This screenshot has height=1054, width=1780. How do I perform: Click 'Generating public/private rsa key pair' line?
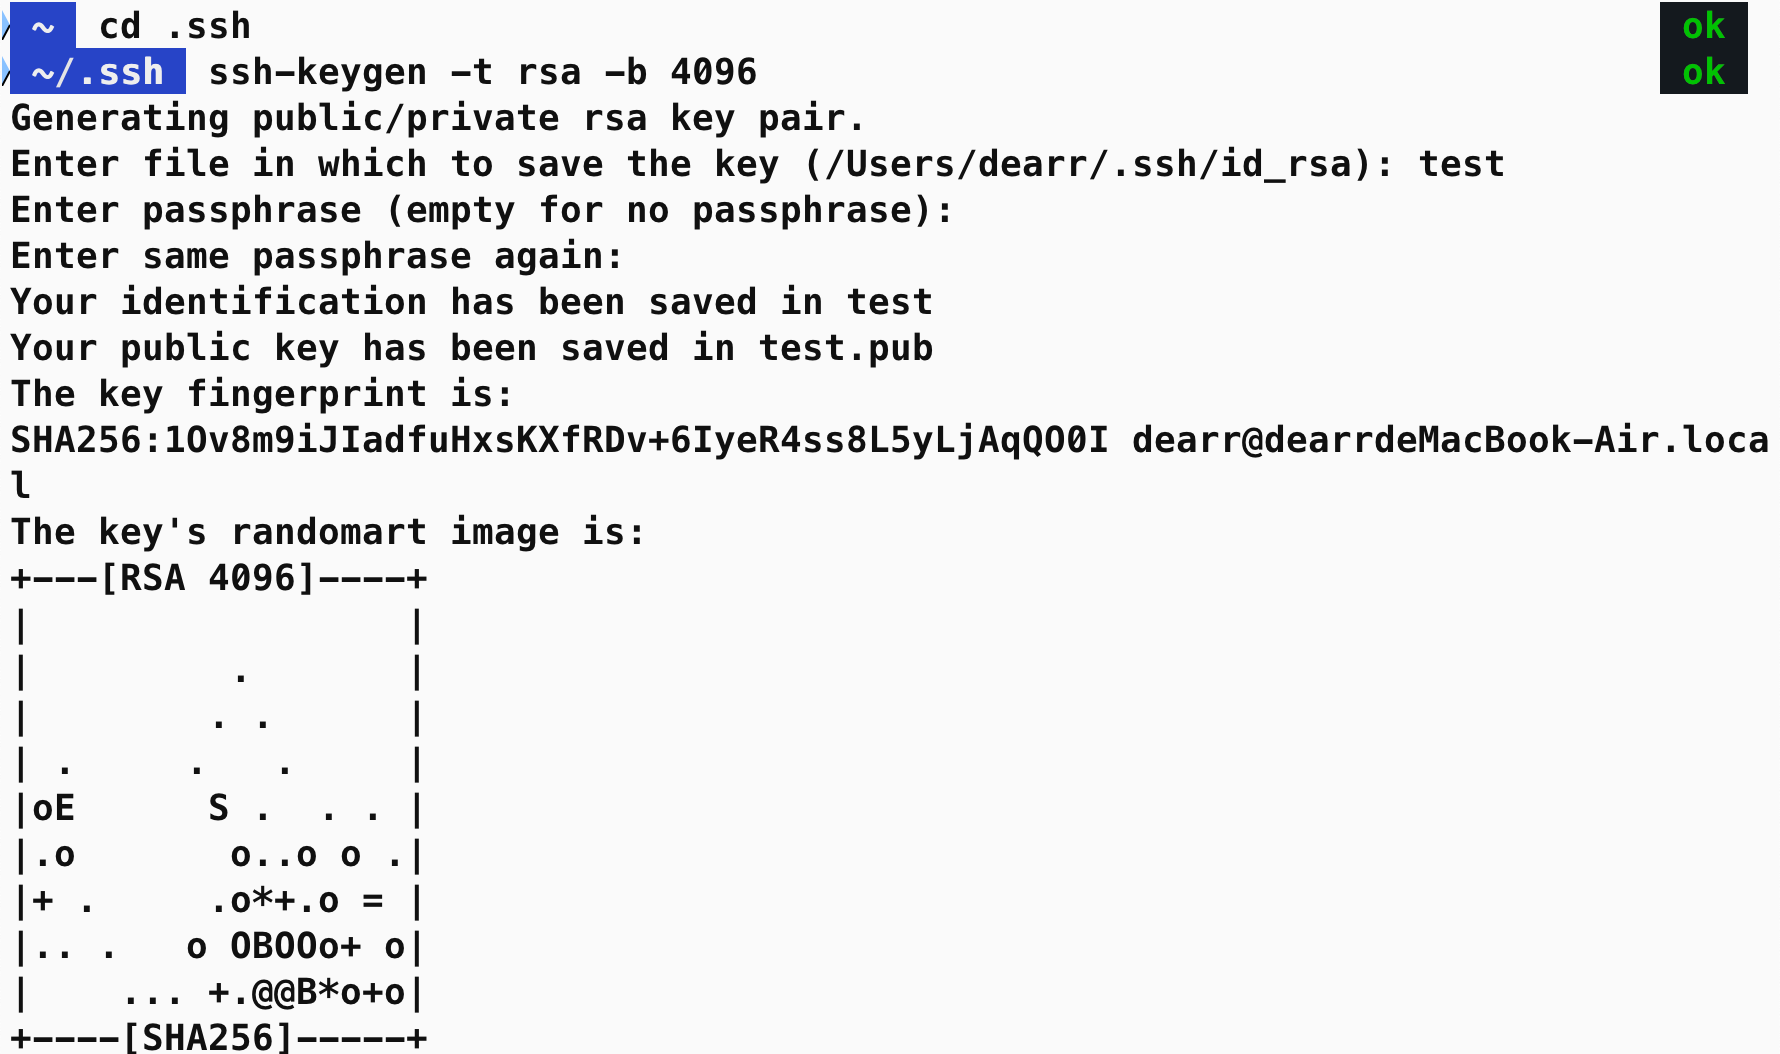tap(438, 118)
